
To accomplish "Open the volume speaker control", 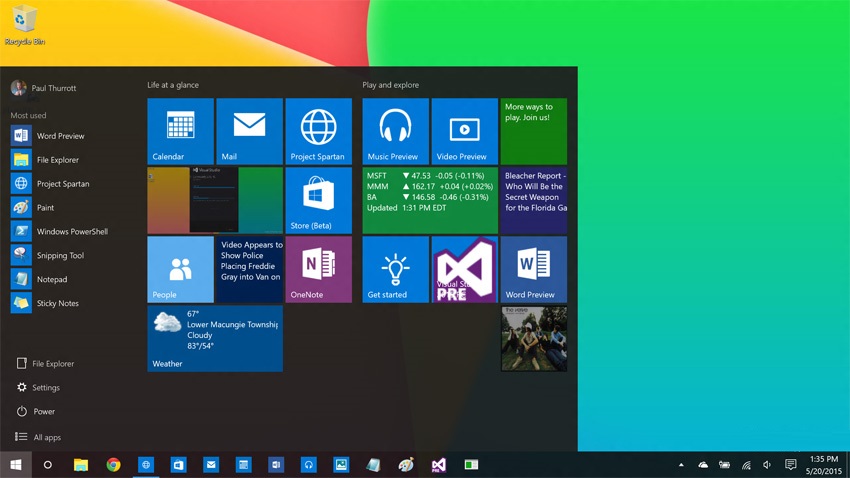I will pos(767,465).
